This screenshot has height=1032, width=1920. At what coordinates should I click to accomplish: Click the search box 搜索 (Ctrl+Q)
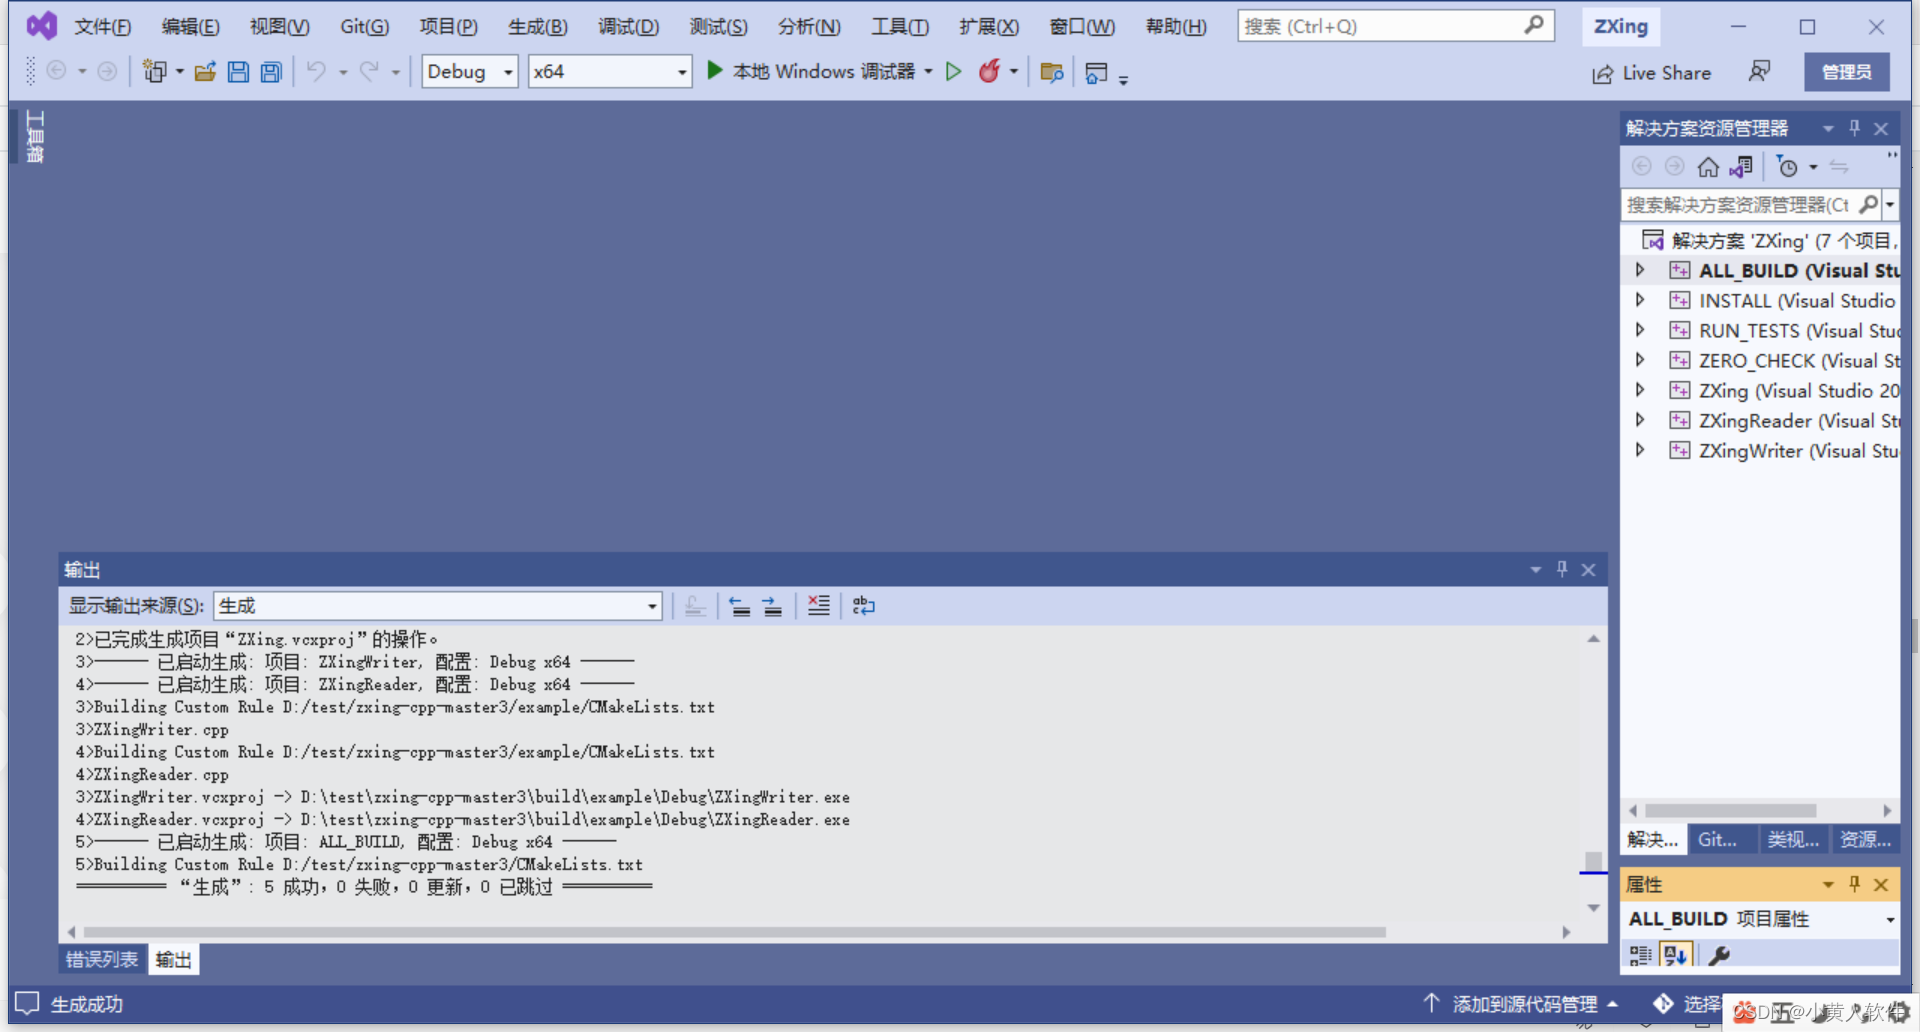point(1395,26)
